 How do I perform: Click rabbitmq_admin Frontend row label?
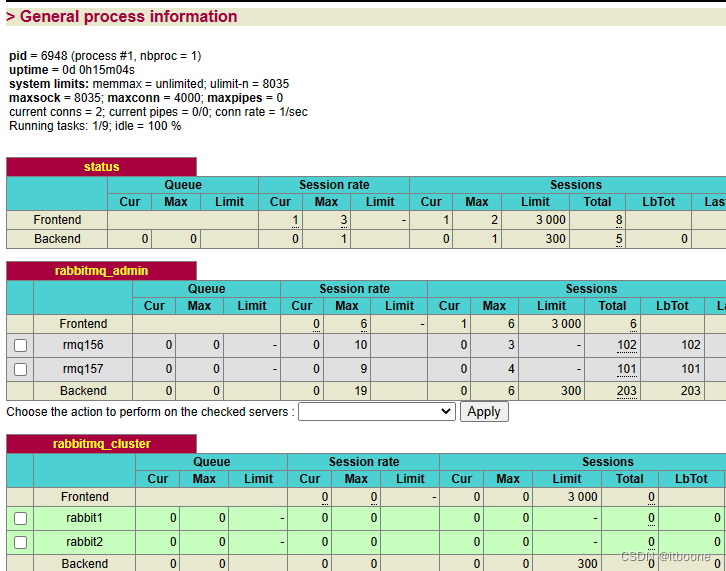pyautogui.click(x=83, y=324)
